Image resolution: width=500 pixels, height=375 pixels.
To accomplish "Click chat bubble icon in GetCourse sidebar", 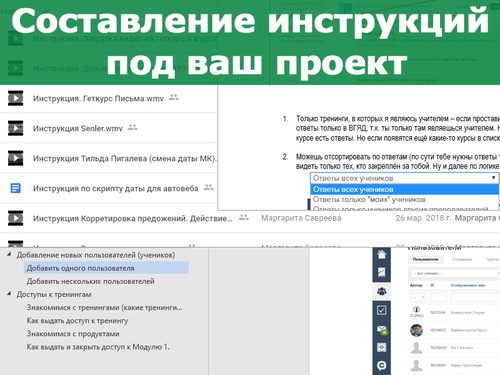I will pyautogui.click(x=382, y=366).
